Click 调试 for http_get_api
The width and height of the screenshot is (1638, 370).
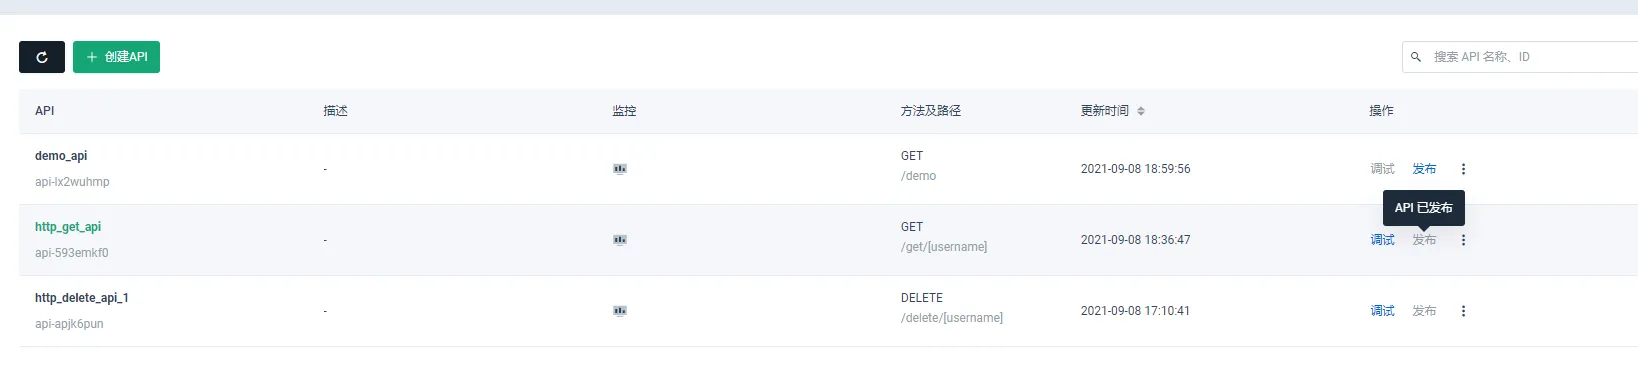click(1382, 240)
